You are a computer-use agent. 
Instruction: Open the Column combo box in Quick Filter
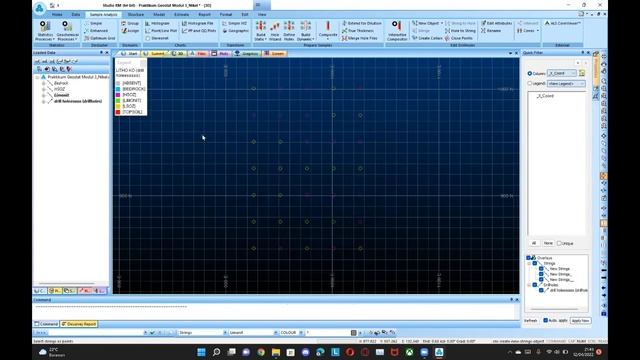562,73
